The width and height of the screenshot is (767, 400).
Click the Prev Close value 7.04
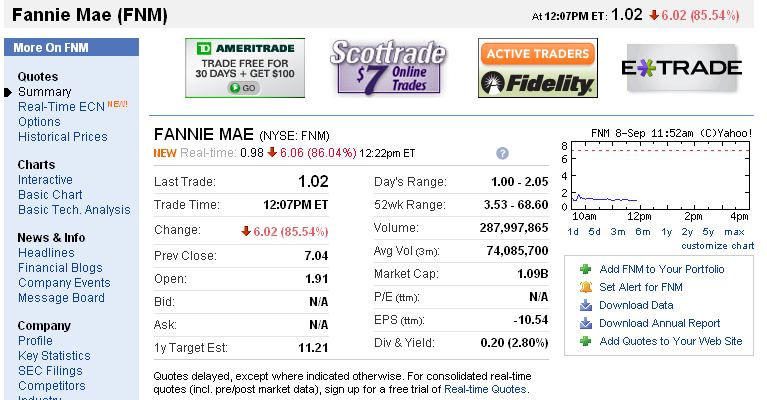(x=316, y=256)
